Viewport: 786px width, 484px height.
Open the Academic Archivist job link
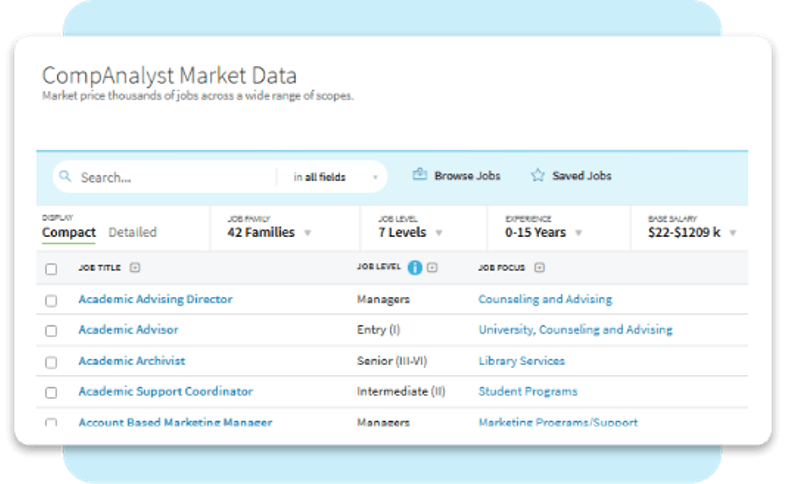coord(132,361)
